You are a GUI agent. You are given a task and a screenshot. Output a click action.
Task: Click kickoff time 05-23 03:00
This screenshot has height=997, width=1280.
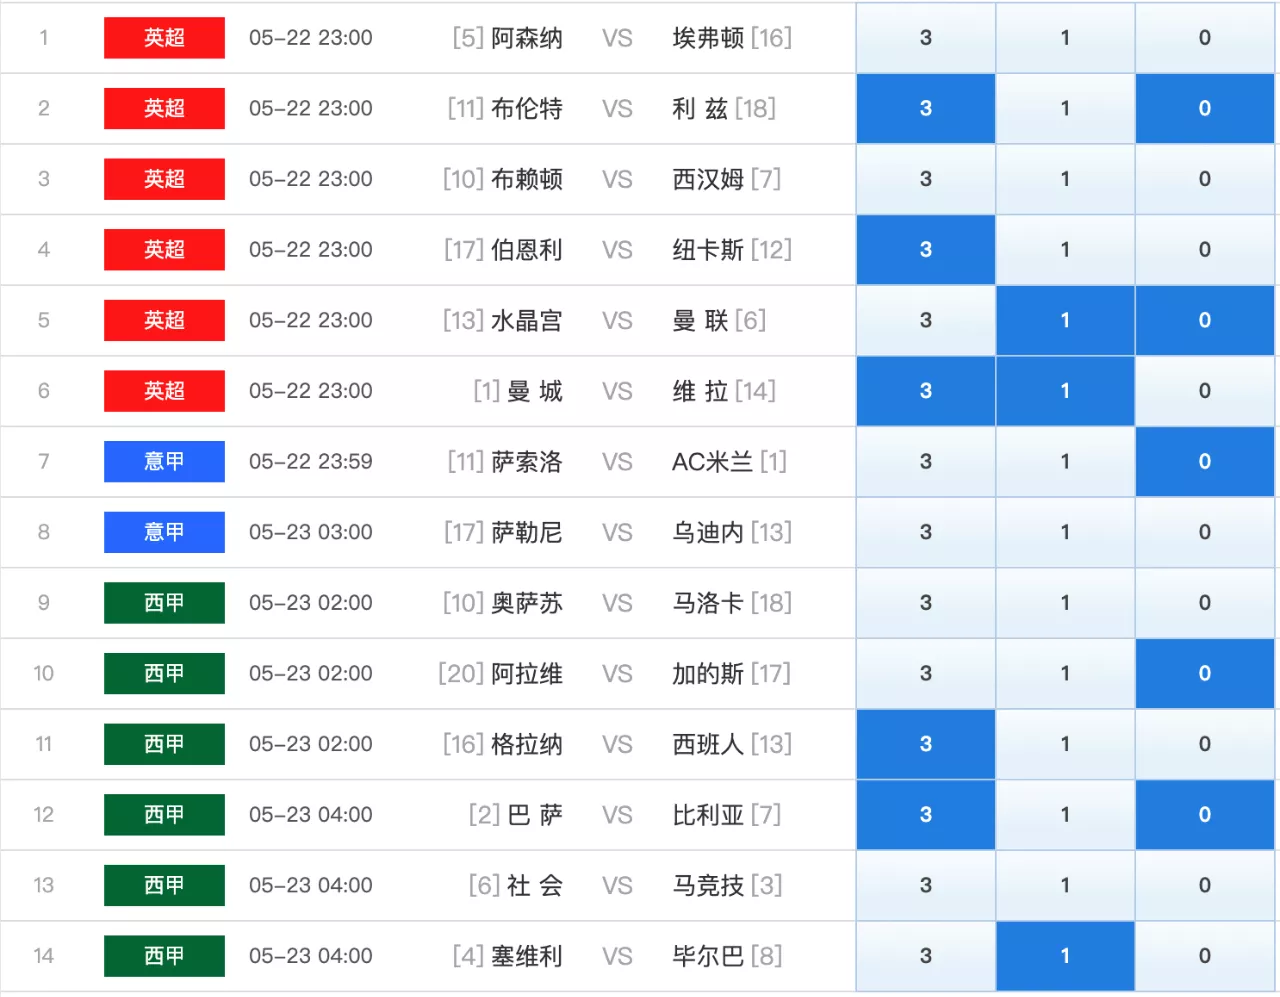311,532
